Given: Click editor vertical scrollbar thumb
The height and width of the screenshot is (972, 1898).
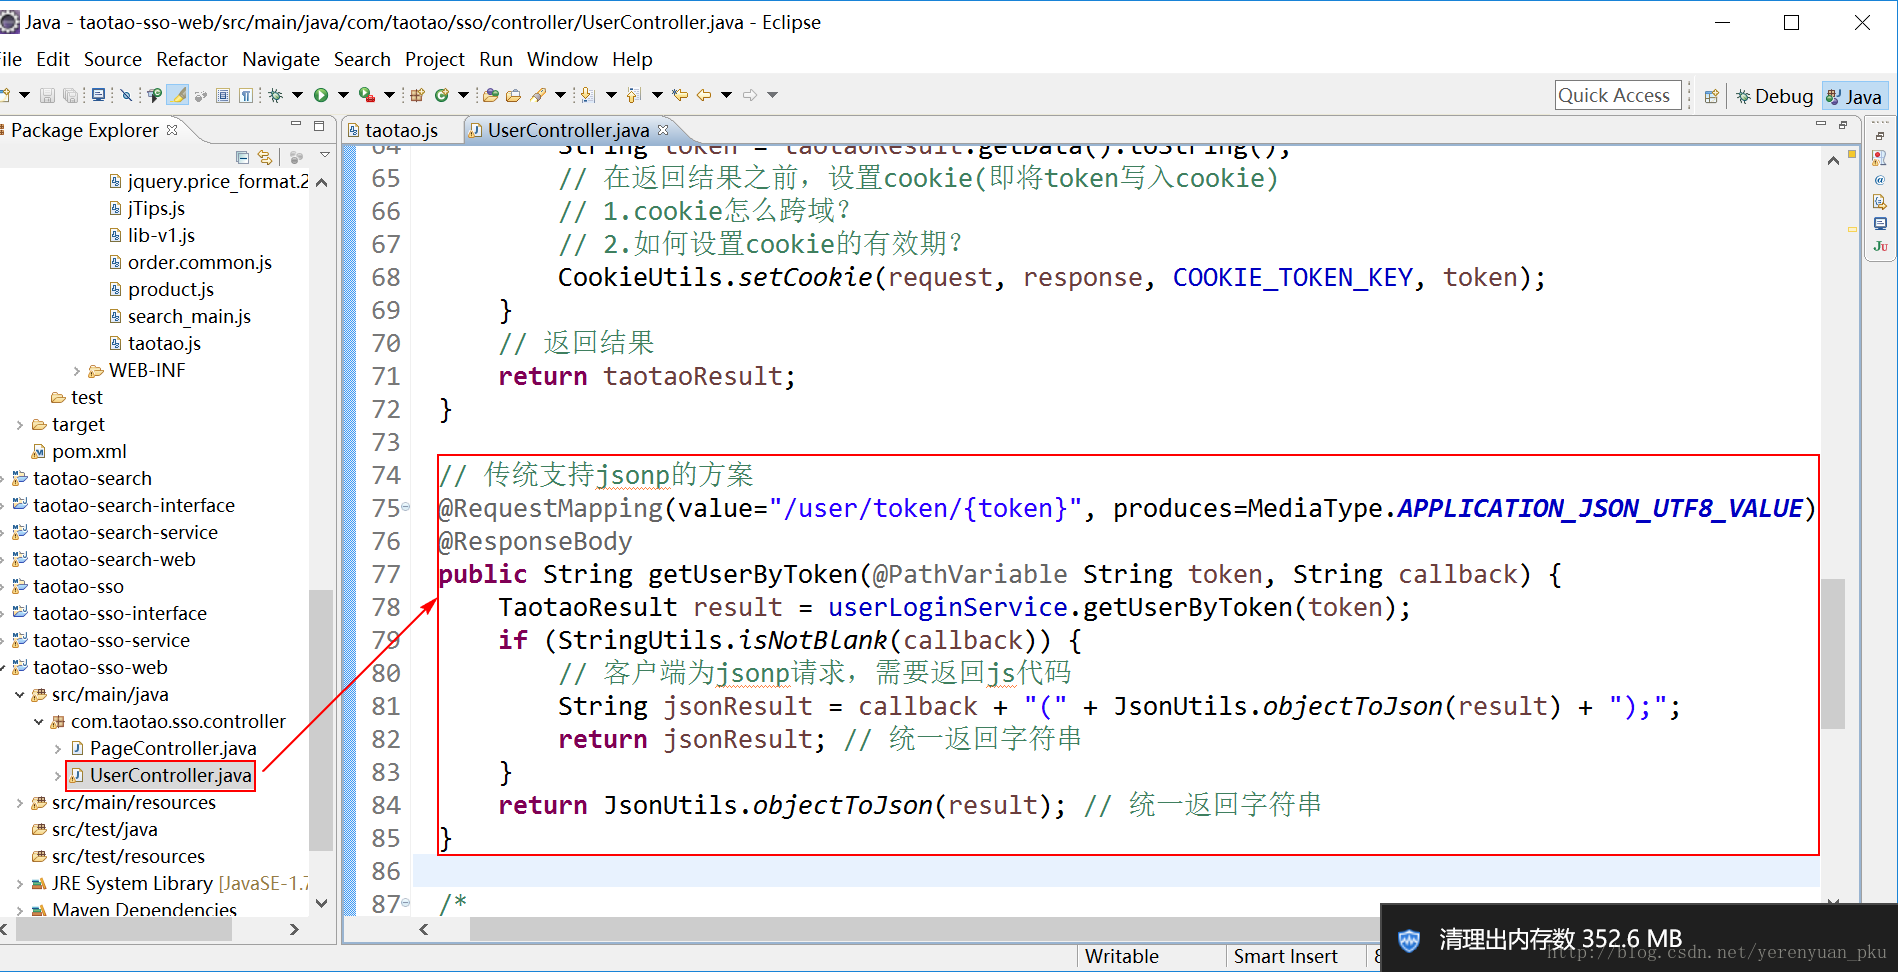Looking at the screenshot, I should click(x=1832, y=654).
